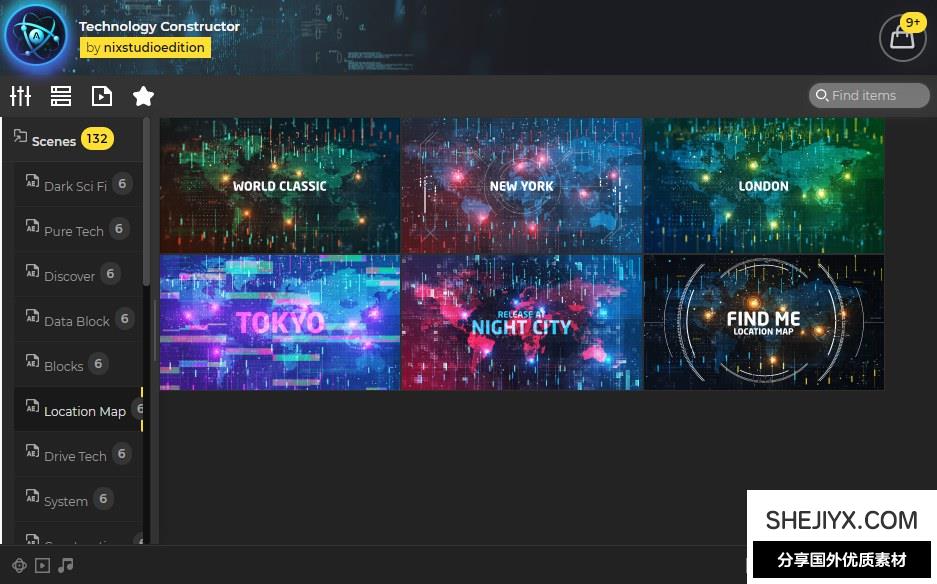This screenshot has width=937, height=584.
Task: Click the music note icon in footer
Action: click(x=66, y=565)
